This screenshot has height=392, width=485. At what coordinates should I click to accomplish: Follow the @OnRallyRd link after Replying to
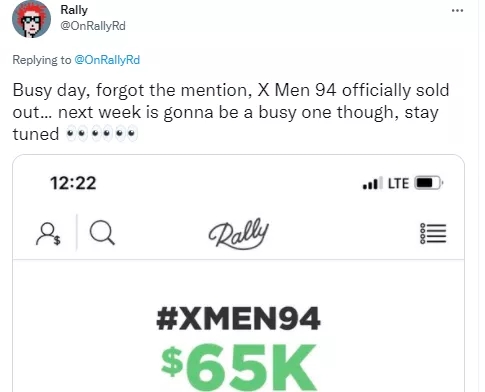click(107, 60)
